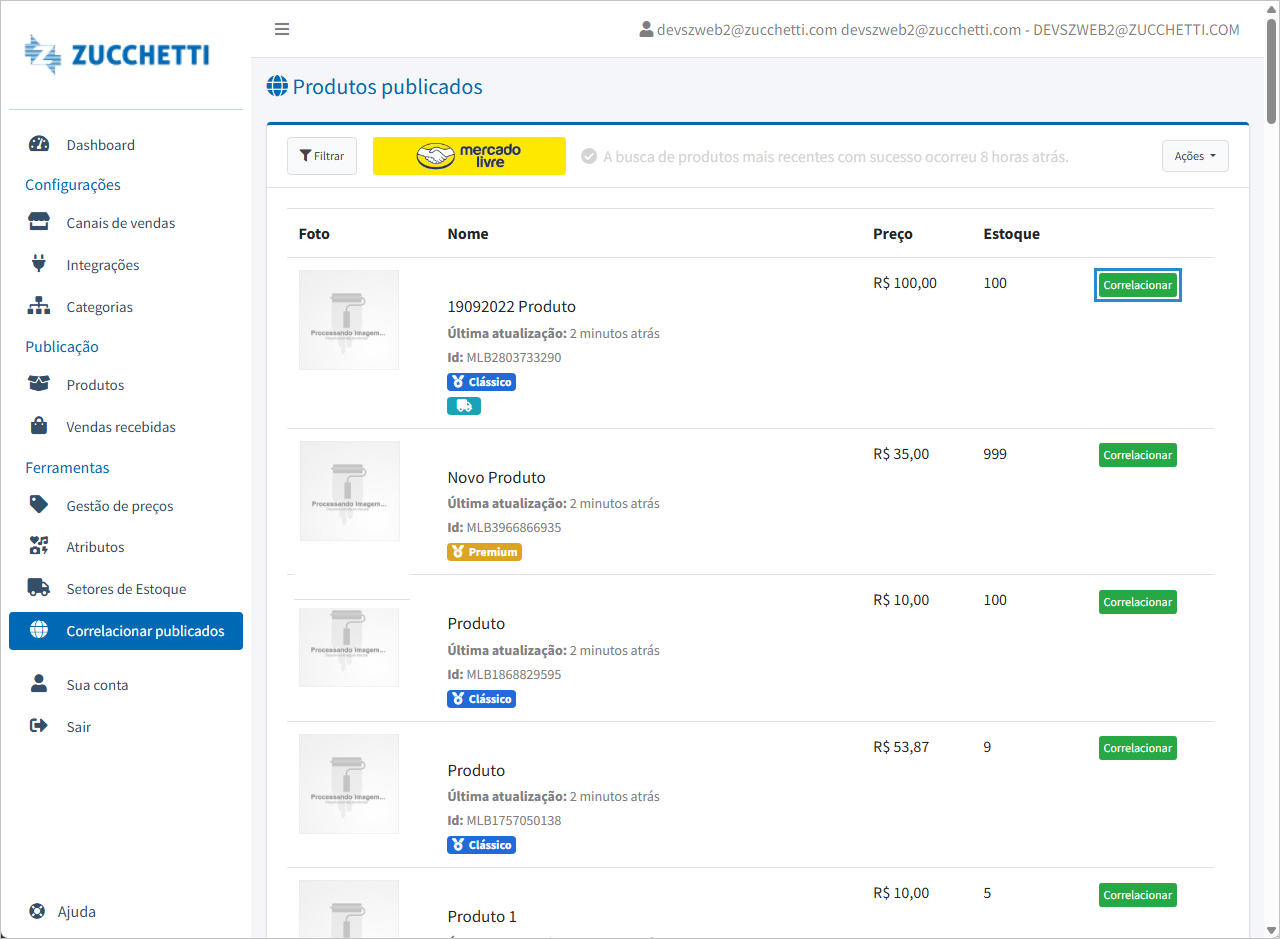The image size is (1280, 939).
Task: Go to Atributos in the sidebar
Action: coord(95,547)
